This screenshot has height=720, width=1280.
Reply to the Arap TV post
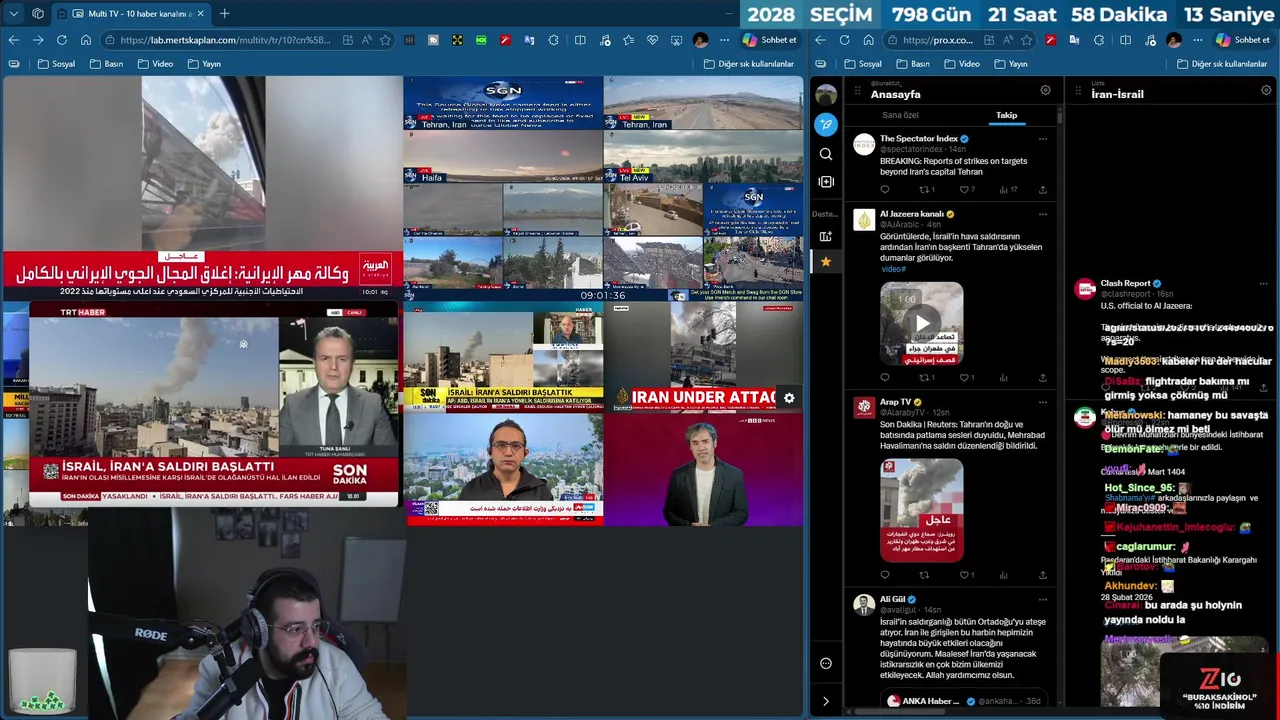pyautogui.click(x=885, y=575)
